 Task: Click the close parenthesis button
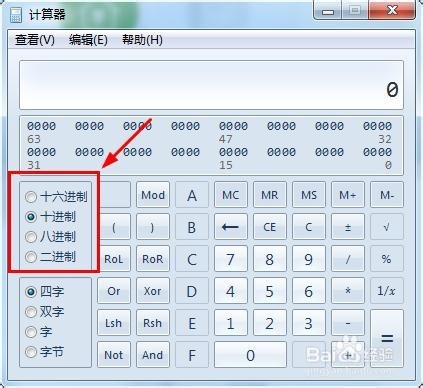coord(153,227)
